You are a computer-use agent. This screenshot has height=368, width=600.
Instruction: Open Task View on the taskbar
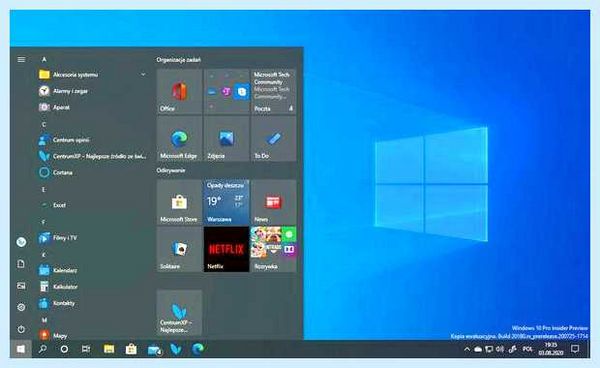(x=86, y=349)
